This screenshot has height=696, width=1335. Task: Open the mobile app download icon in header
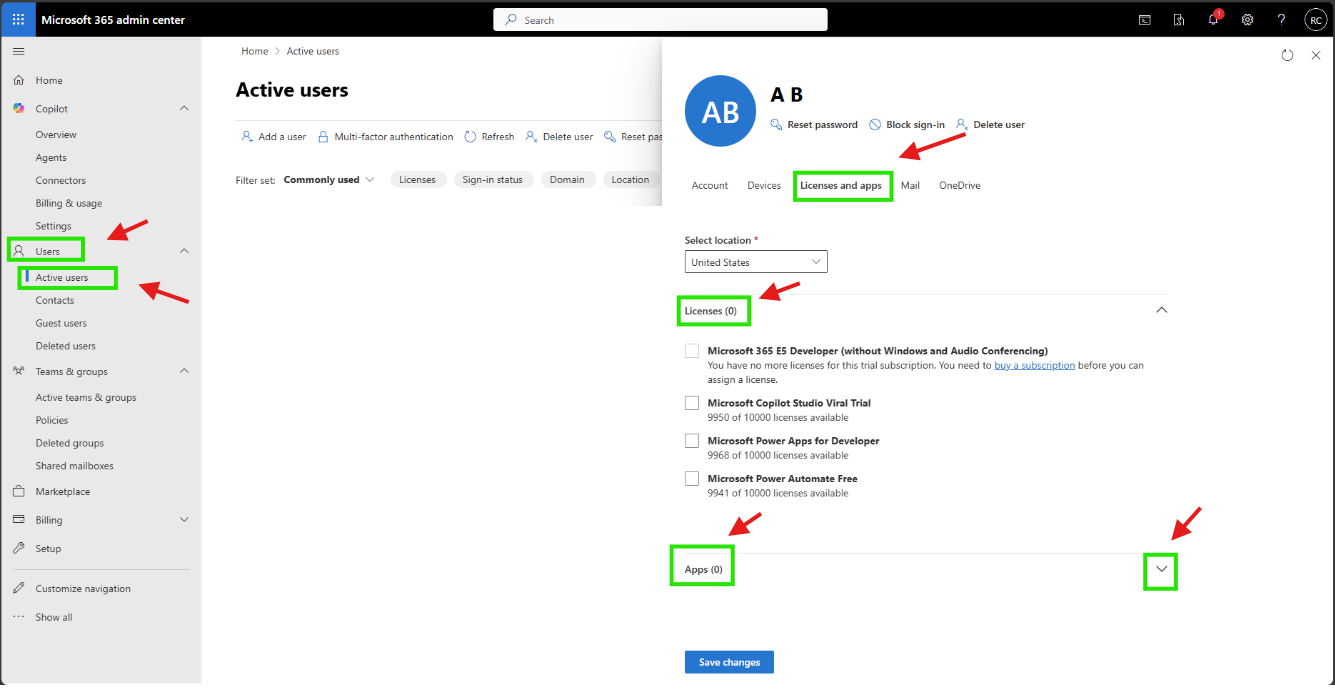point(1179,20)
